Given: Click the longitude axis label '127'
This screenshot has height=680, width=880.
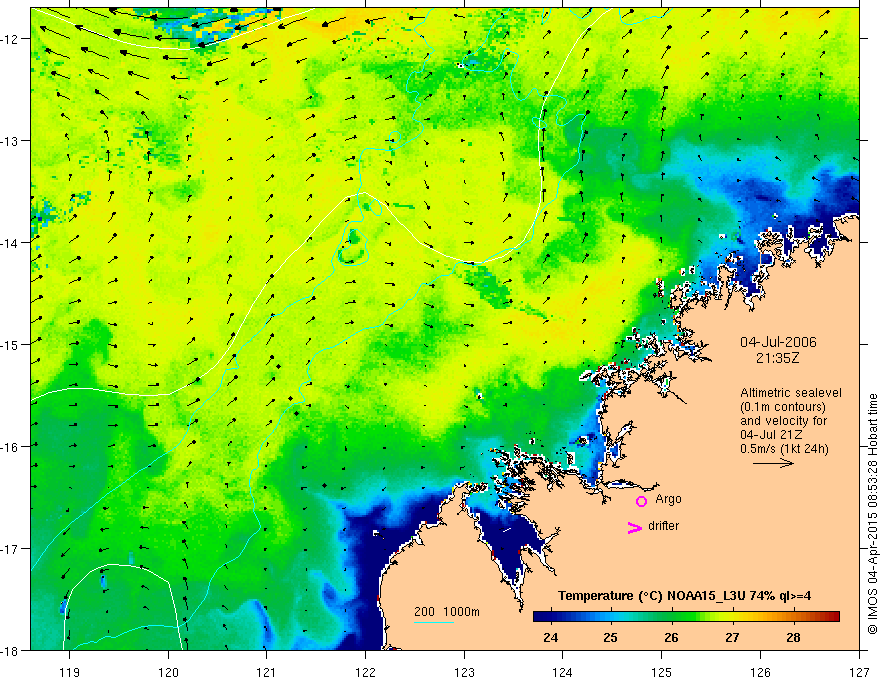Looking at the screenshot, I should [x=859, y=672].
